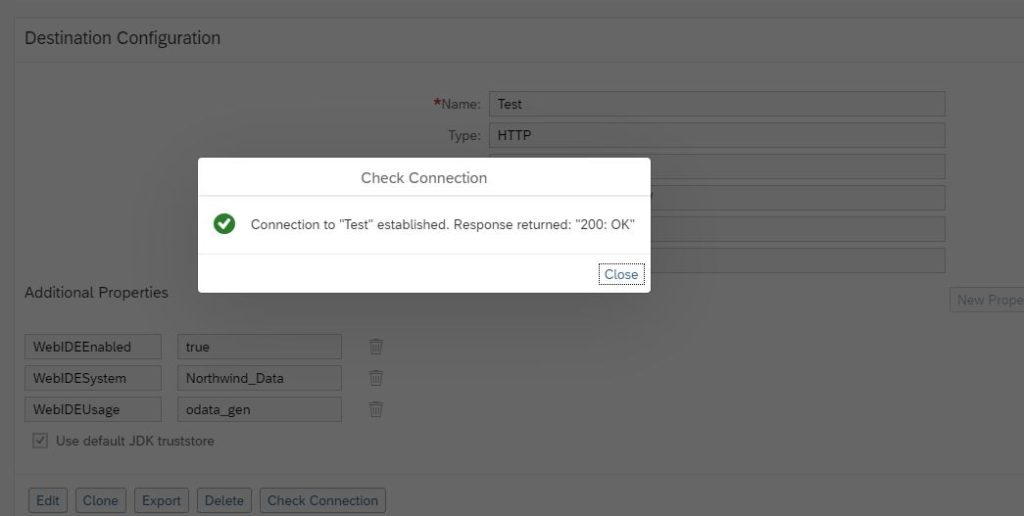1024x516 pixels.
Task: Select the odata_gen value field
Action: click(x=259, y=410)
